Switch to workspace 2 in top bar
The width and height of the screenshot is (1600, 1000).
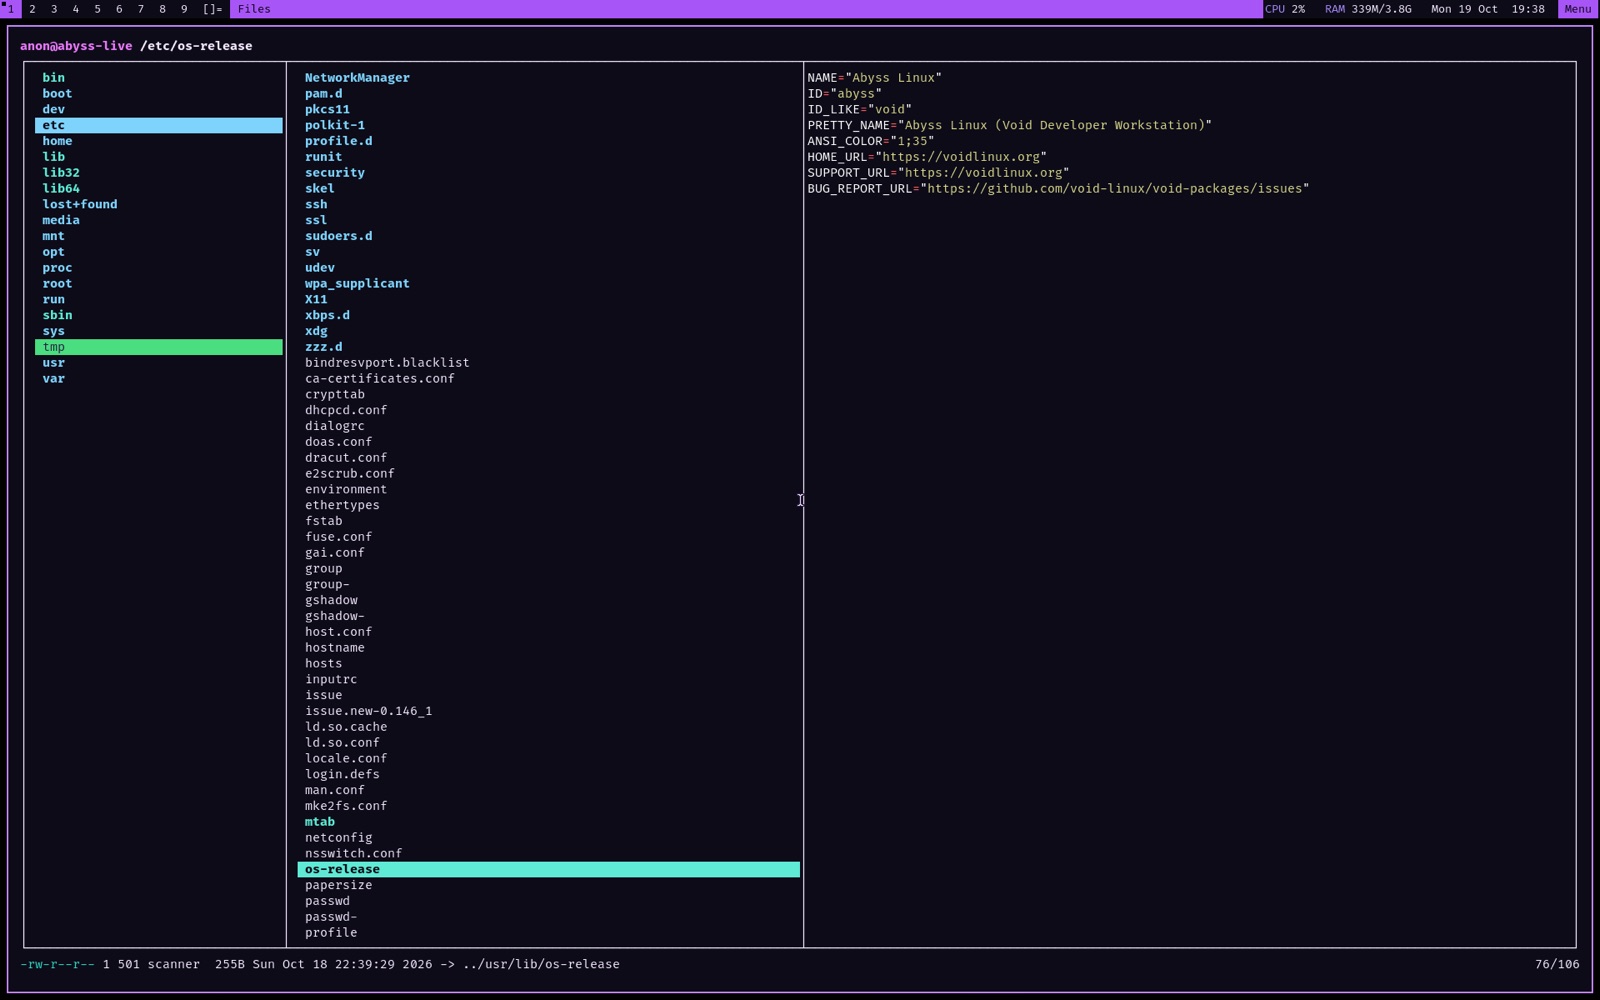pyautogui.click(x=32, y=9)
